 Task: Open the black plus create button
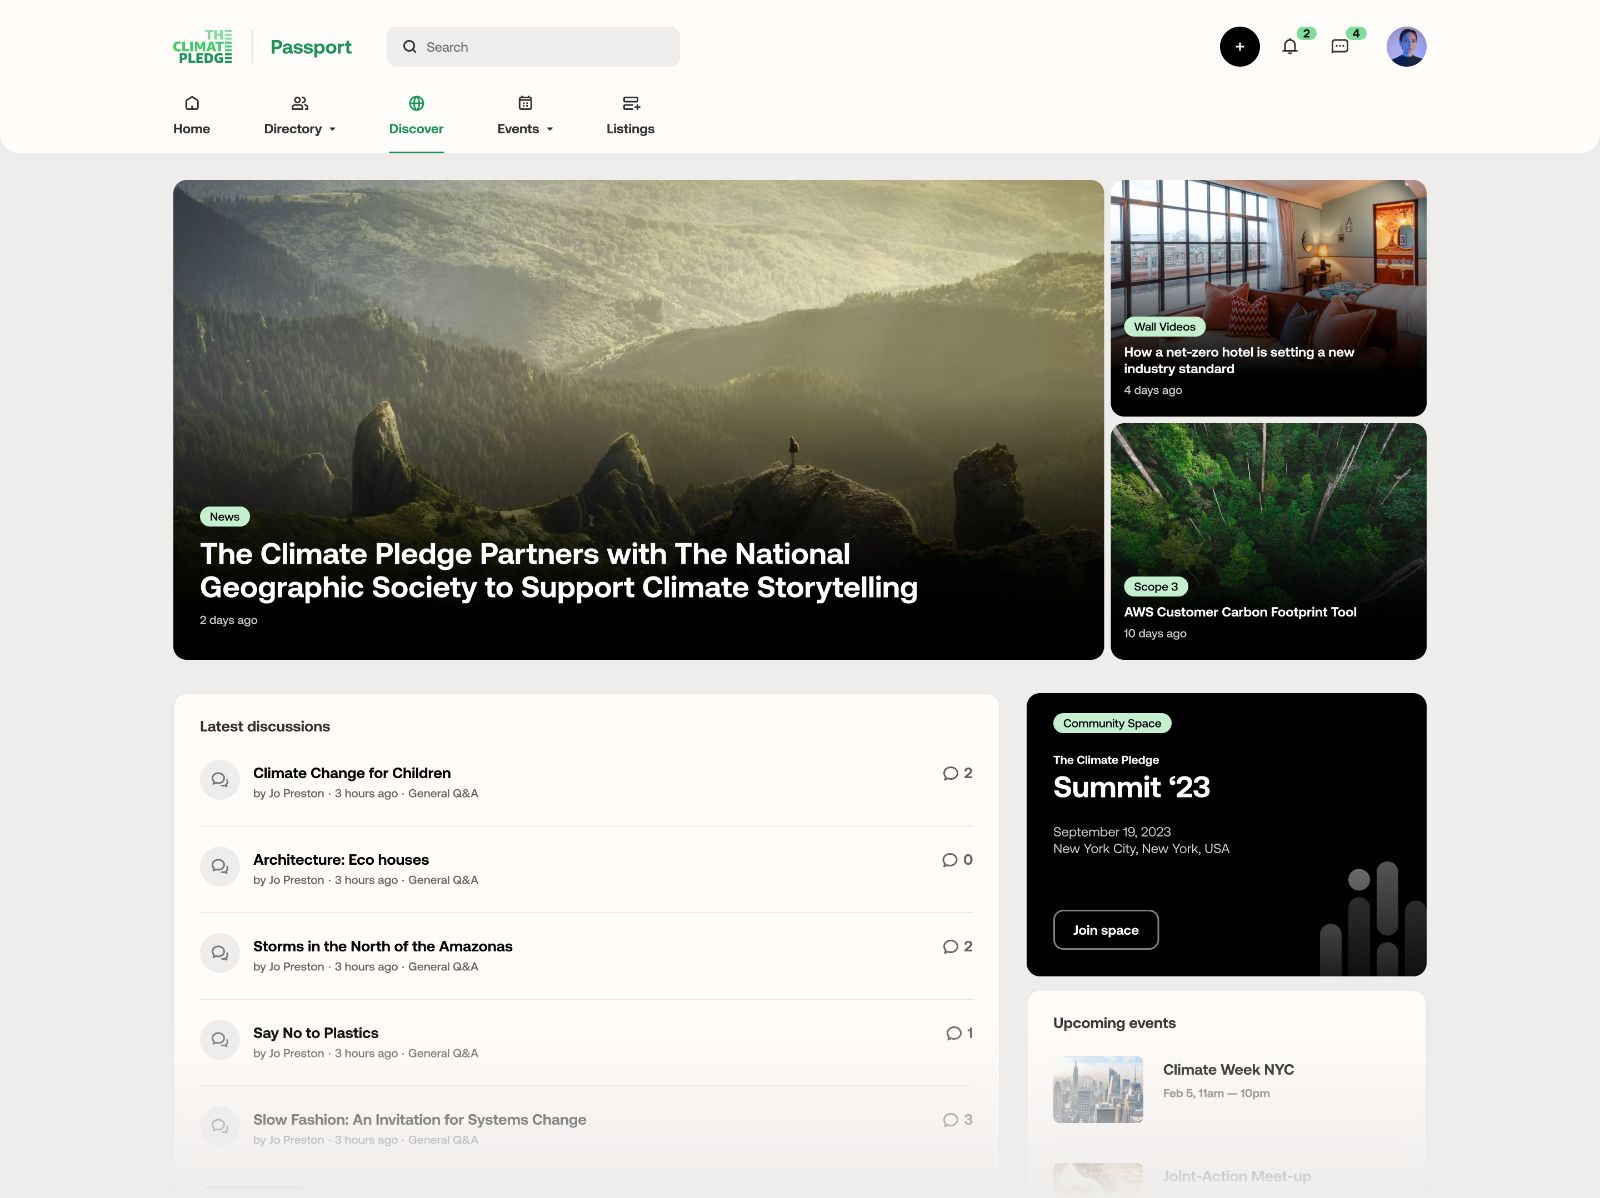tap(1239, 47)
